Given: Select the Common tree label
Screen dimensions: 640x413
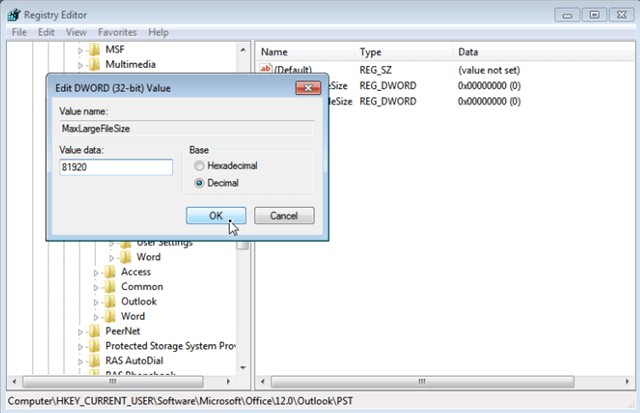Looking at the screenshot, I should (x=142, y=287).
